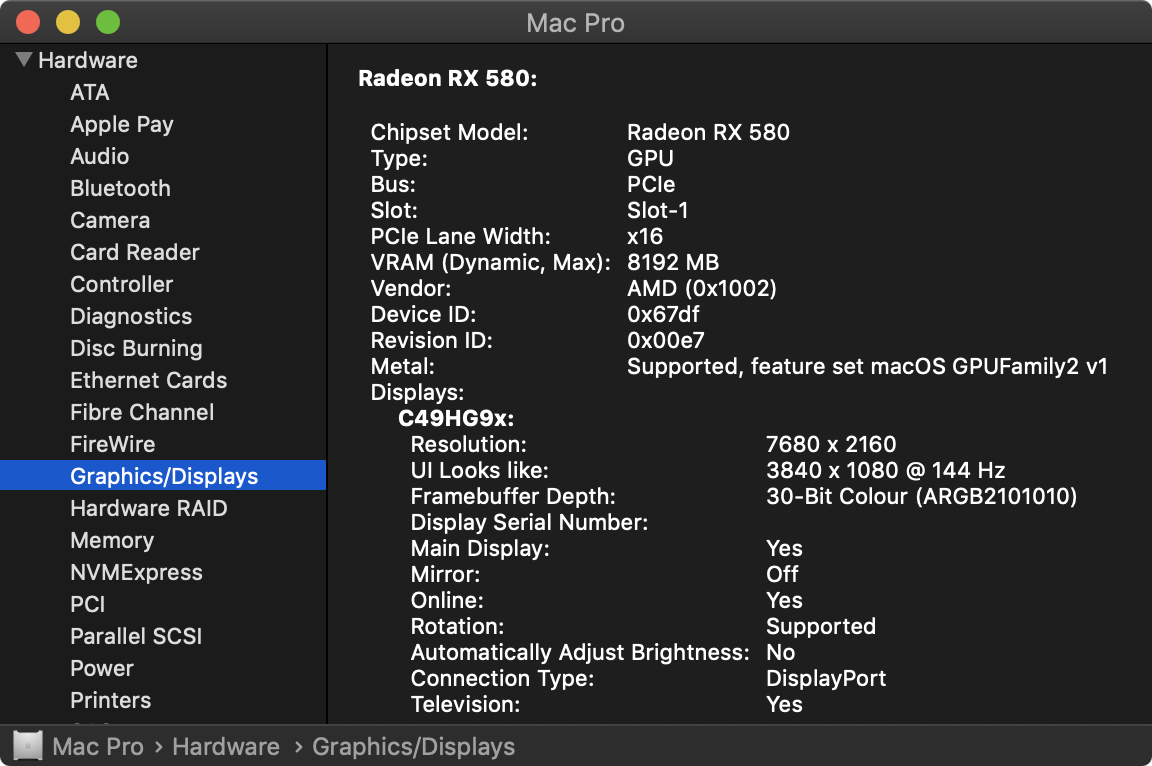Select Apple Pay in the sidebar
The image size is (1152, 766).
(122, 124)
